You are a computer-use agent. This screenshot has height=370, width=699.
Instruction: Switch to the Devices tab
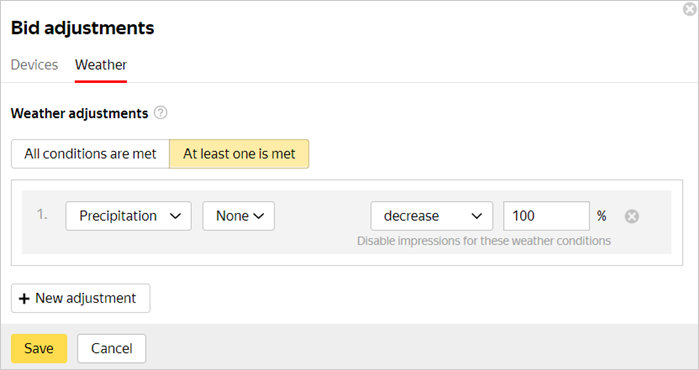tap(34, 65)
